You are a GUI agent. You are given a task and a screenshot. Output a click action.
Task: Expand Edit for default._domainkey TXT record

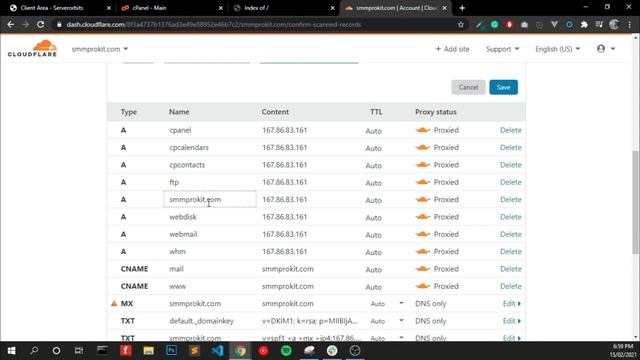(x=511, y=321)
